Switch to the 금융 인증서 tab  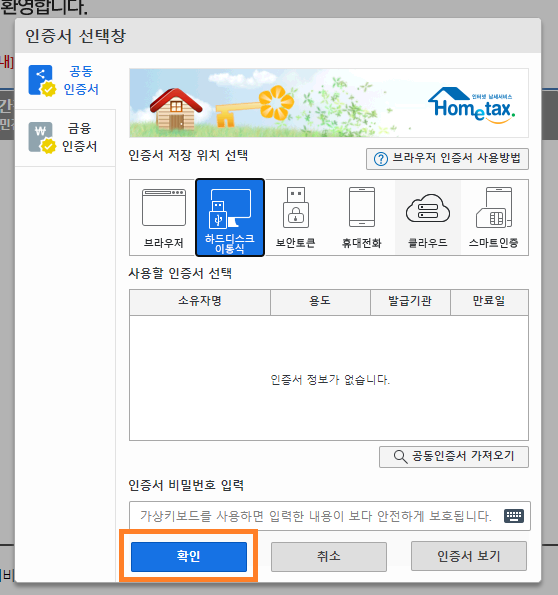pyautogui.click(x=65, y=138)
